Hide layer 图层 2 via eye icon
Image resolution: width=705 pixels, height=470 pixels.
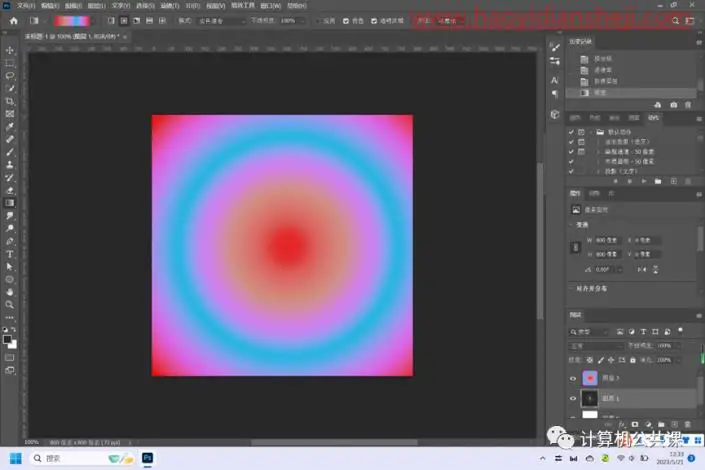tap(573, 379)
